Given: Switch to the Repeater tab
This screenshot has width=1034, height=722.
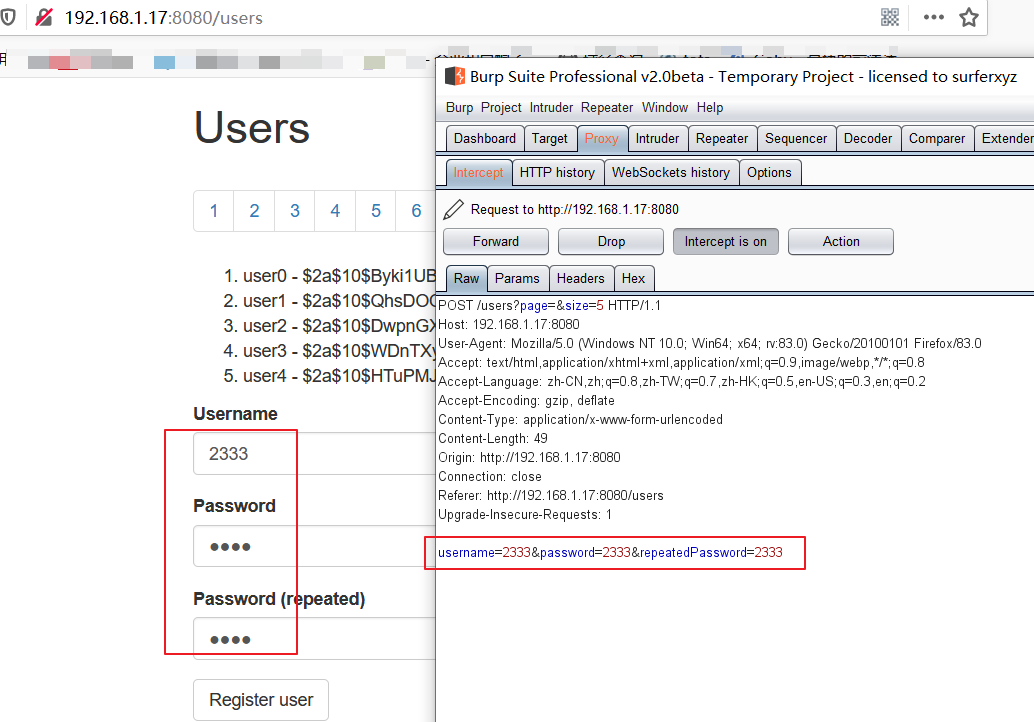Looking at the screenshot, I should [722, 138].
